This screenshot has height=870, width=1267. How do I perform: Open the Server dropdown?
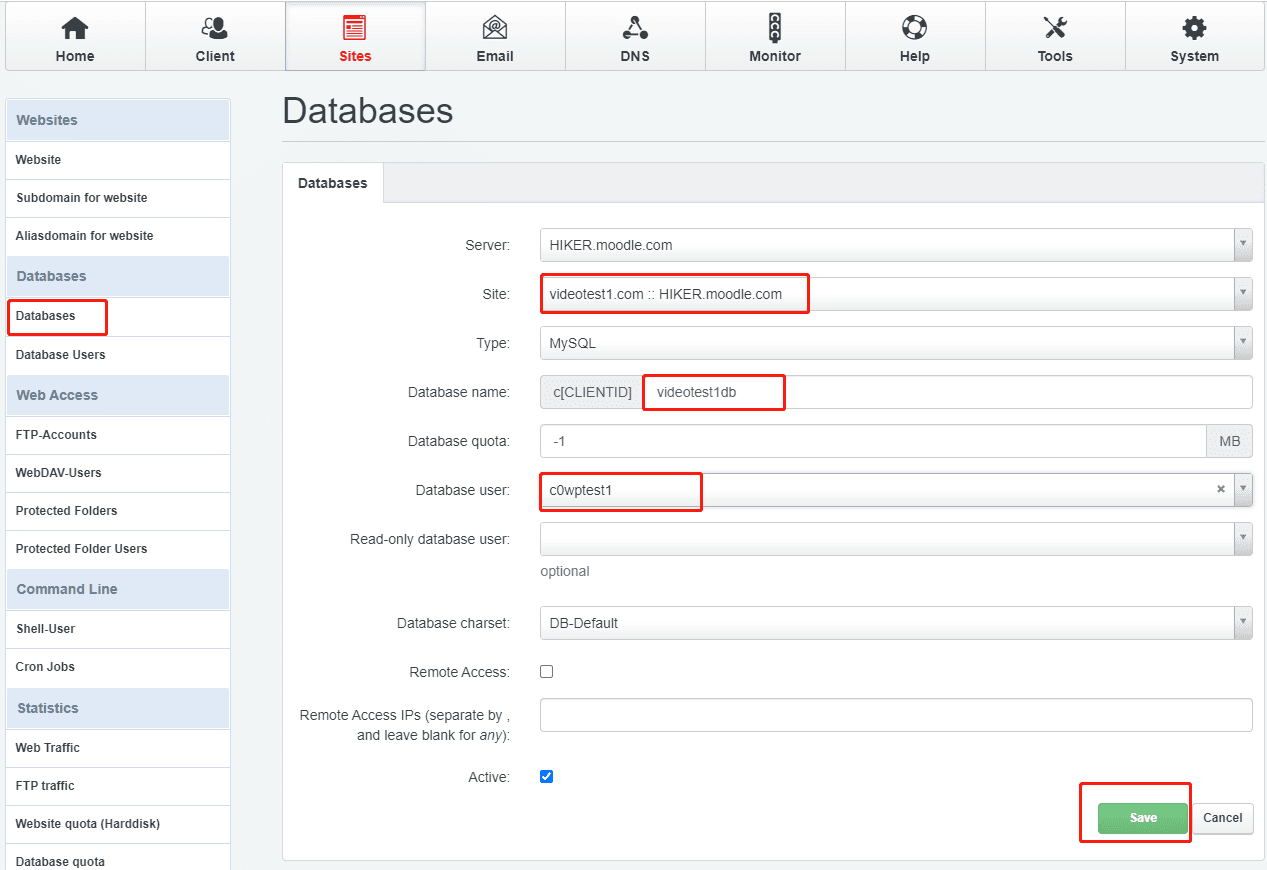pos(896,245)
